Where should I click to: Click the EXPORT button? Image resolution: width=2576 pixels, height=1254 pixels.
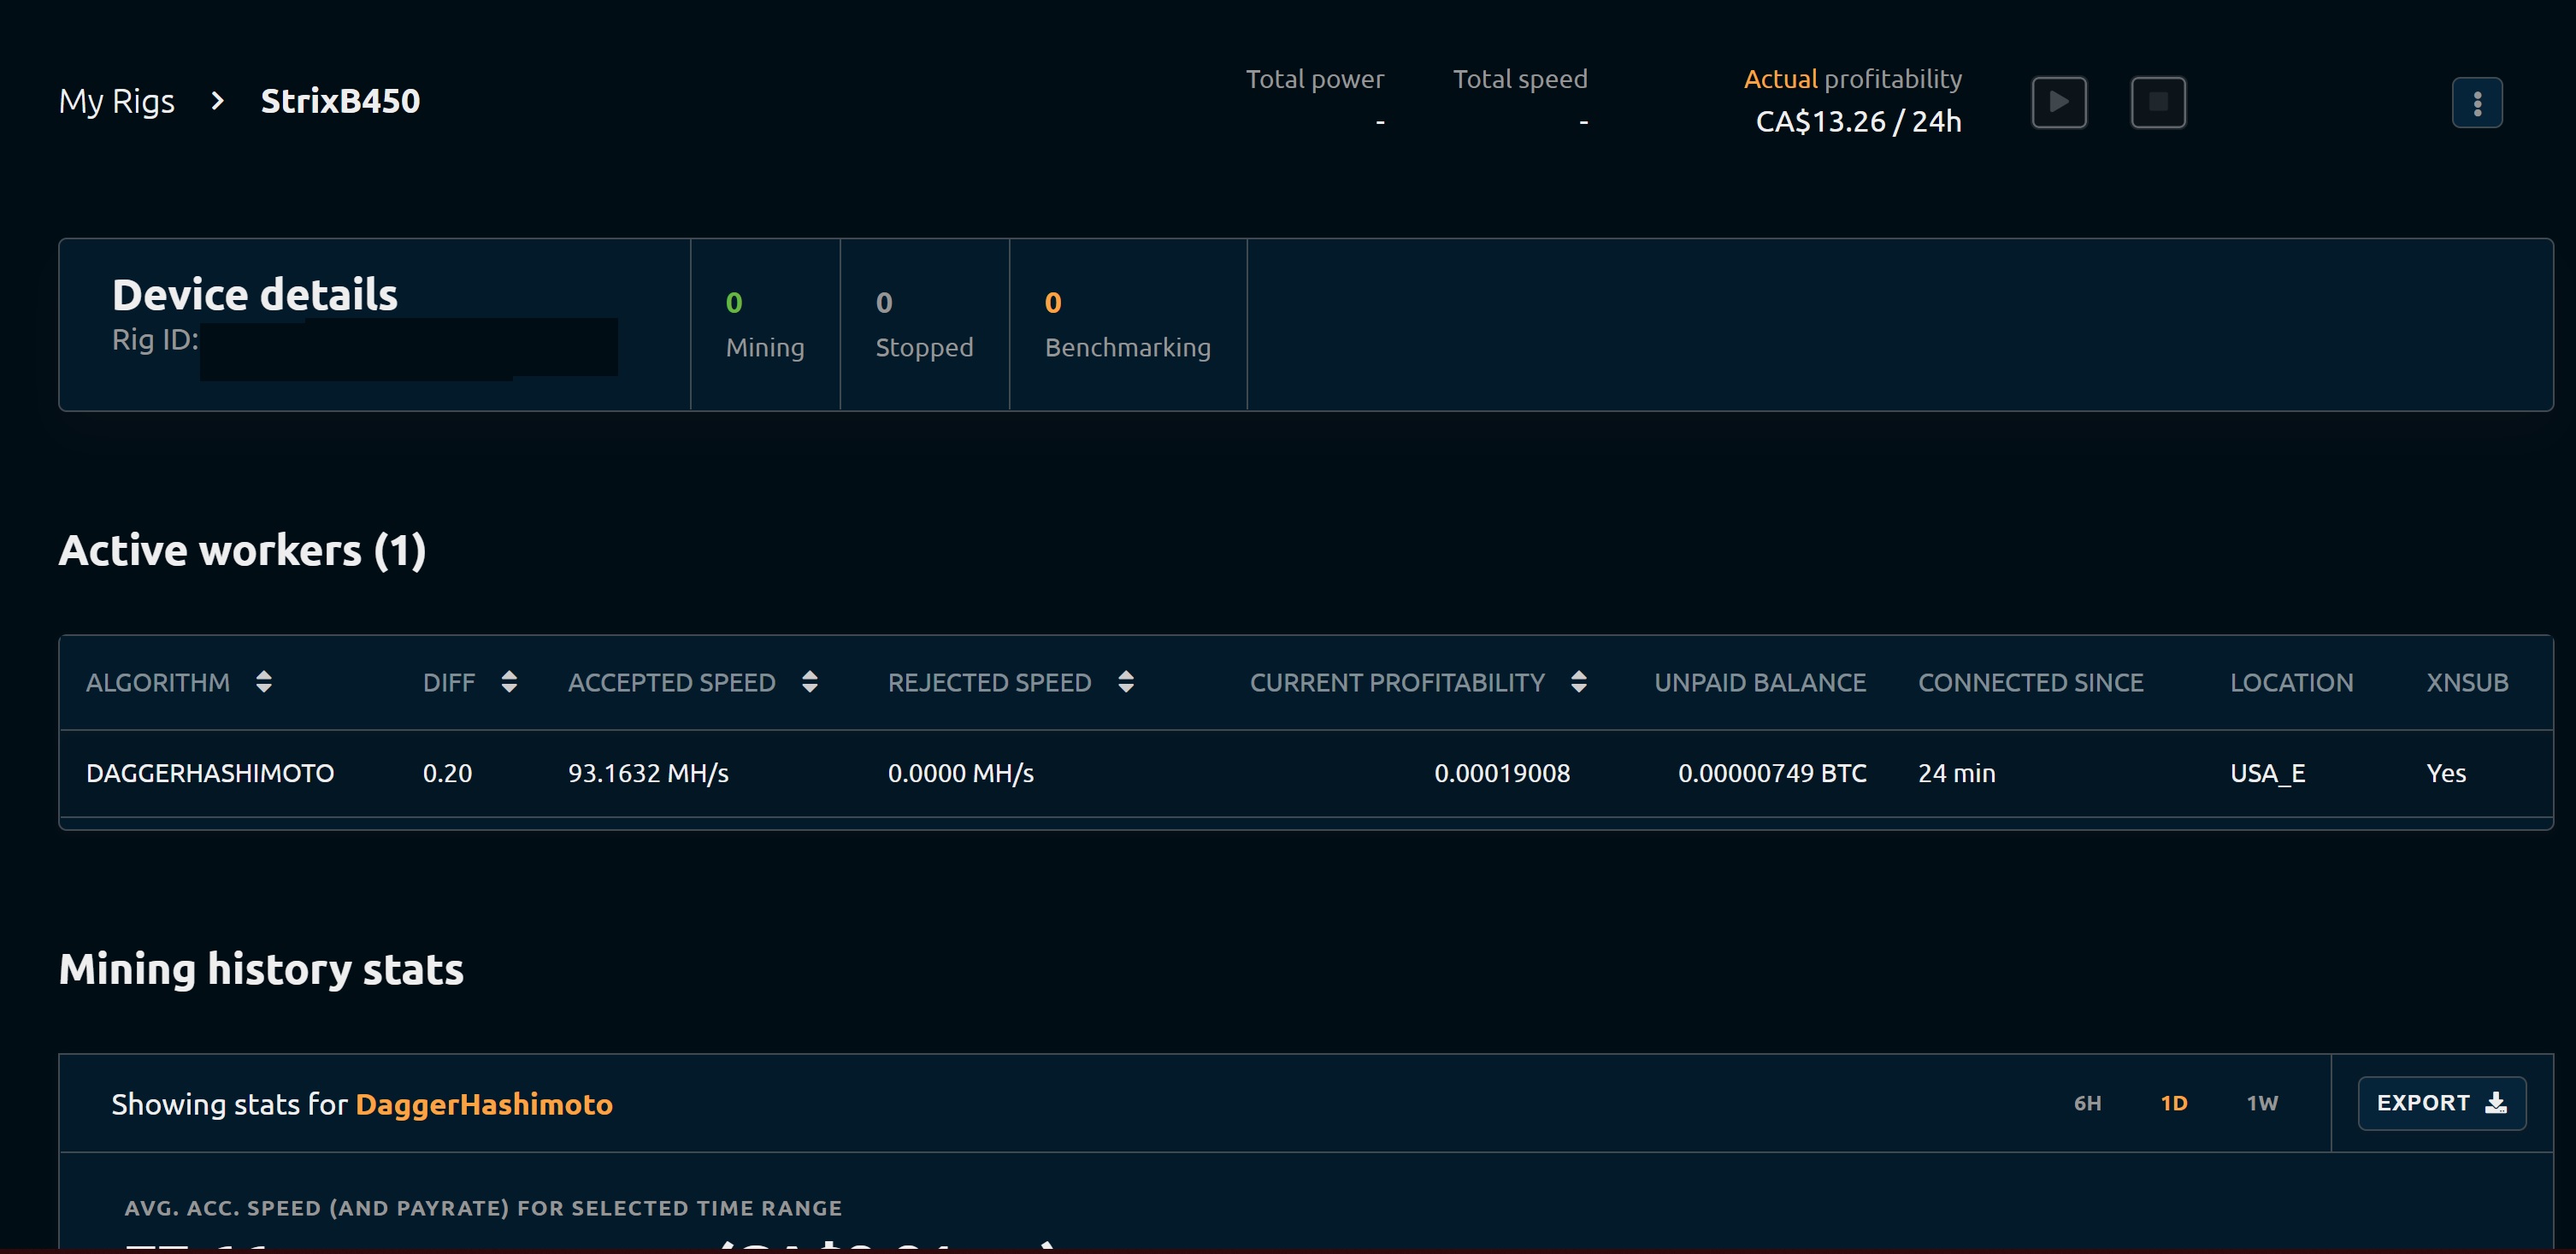(x=2442, y=1102)
